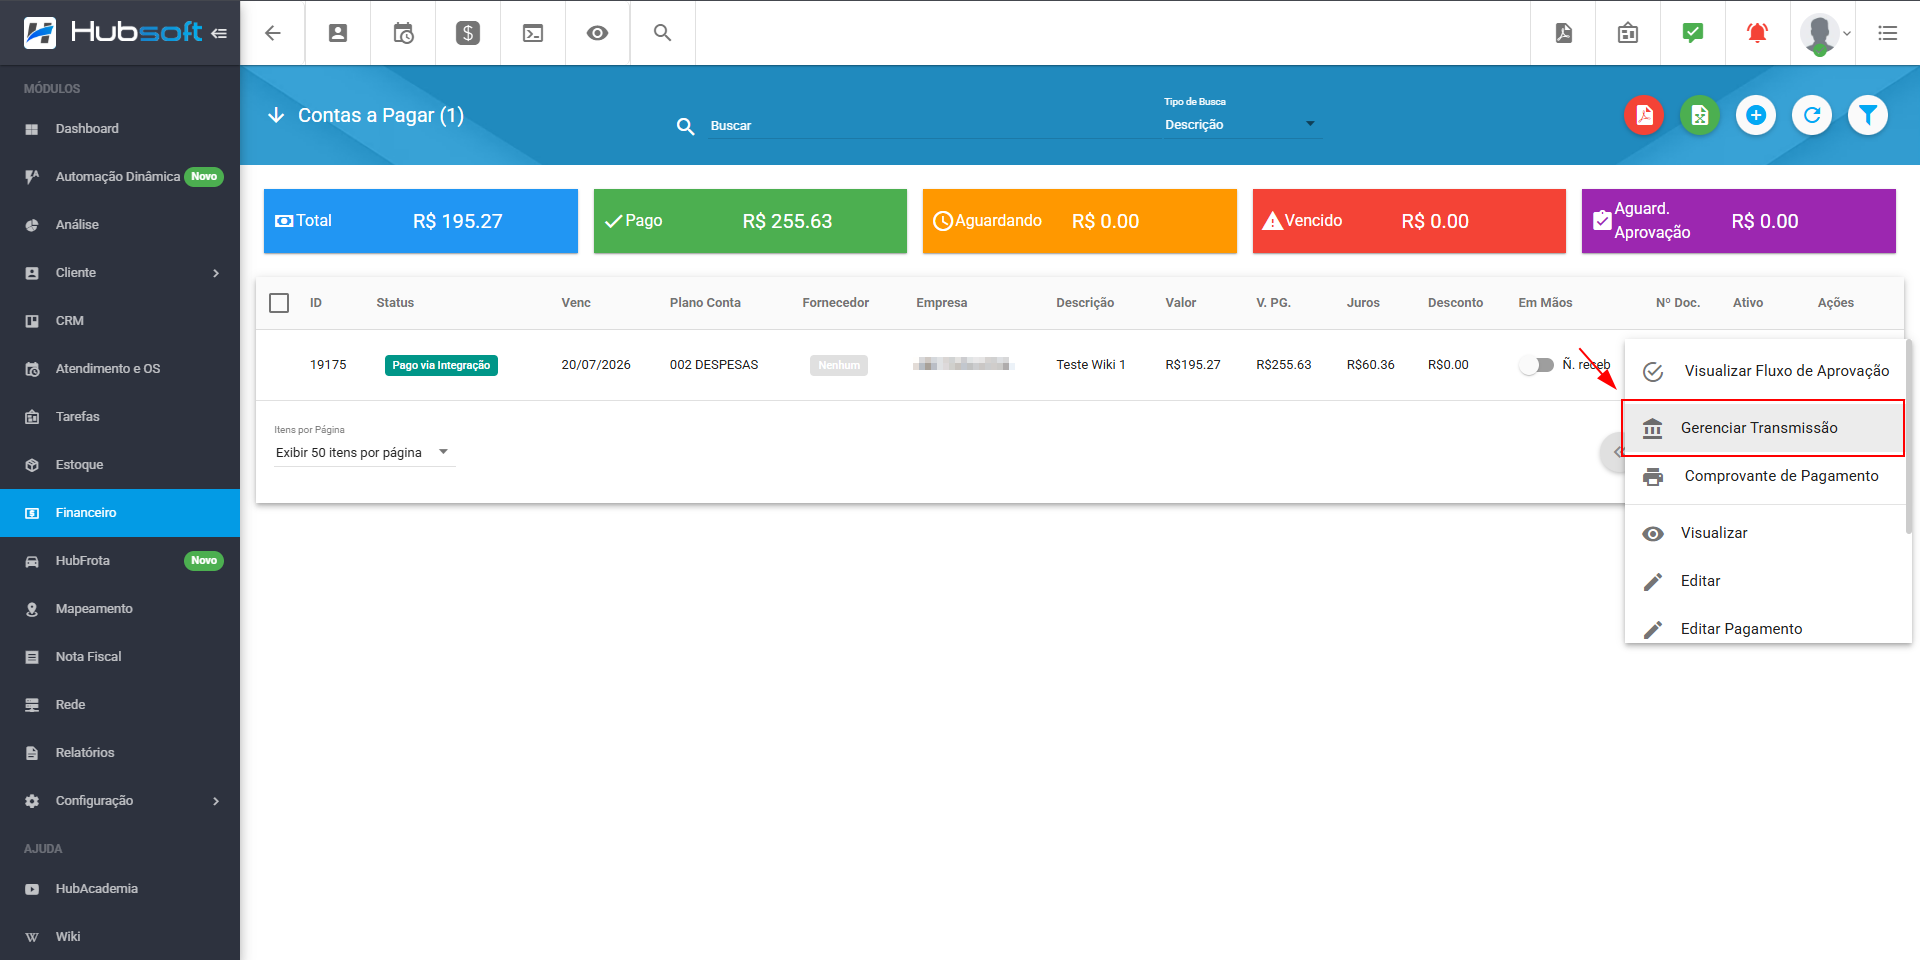Collapse the Hubsoft sidebar menu arrow

219,33
